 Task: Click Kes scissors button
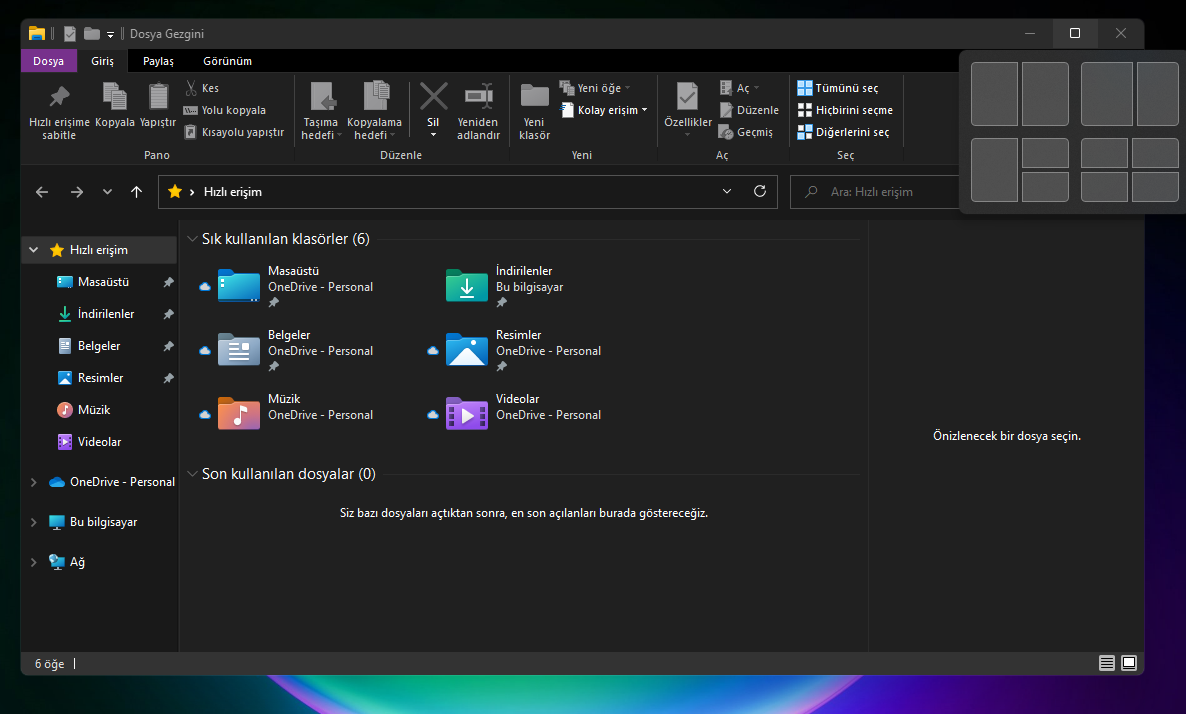tap(203, 88)
